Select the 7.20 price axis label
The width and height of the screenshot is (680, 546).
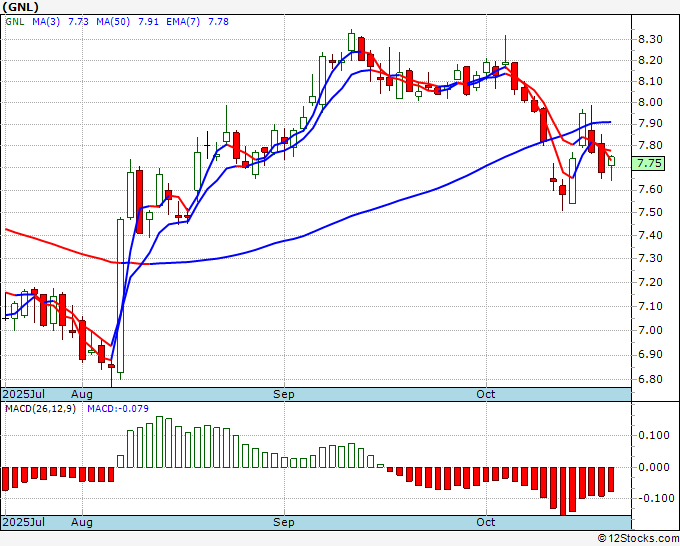point(651,282)
